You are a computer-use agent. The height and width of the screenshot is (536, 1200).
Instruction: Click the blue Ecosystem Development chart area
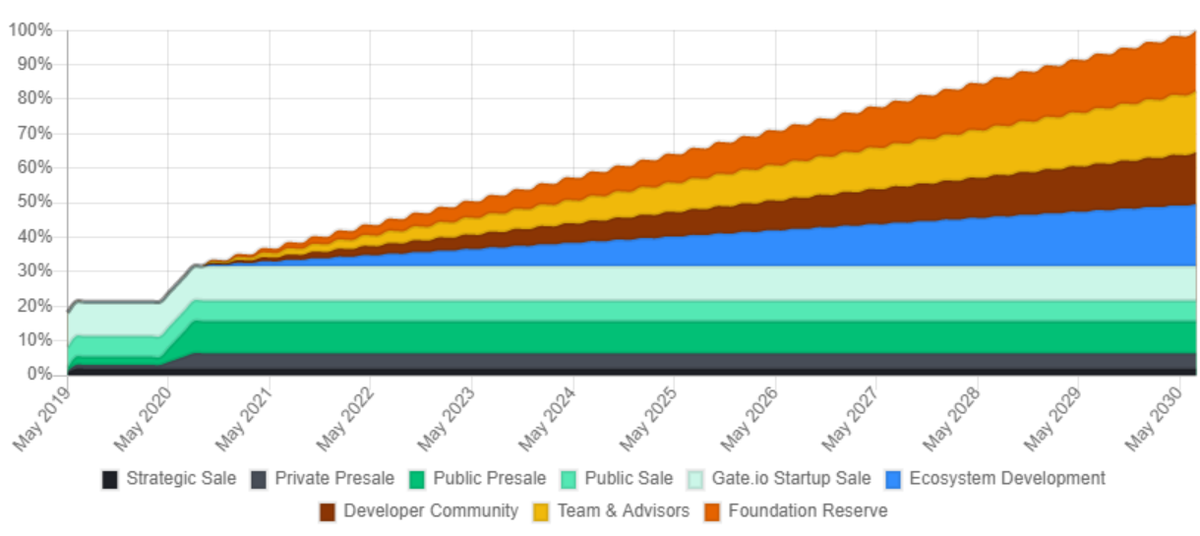click(900, 245)
